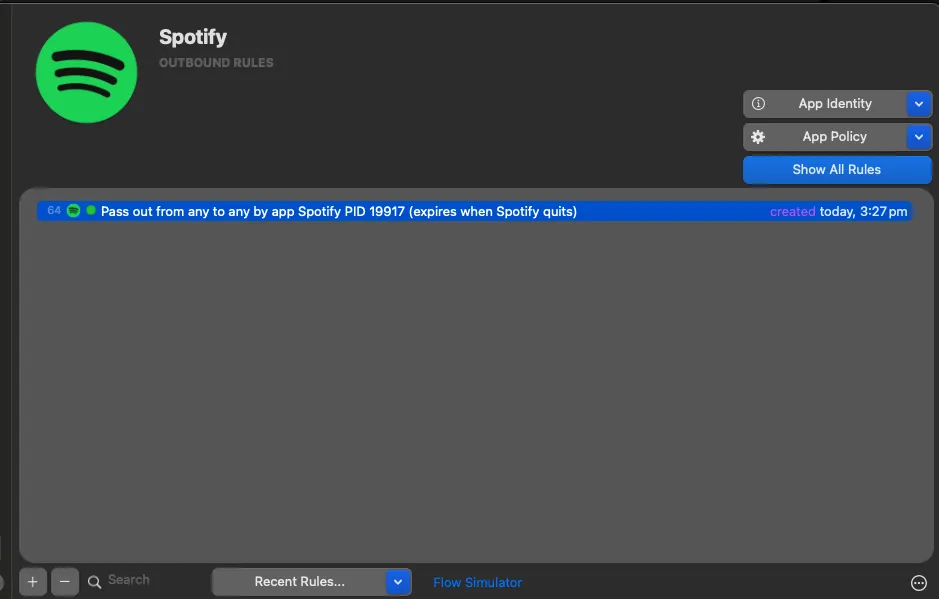
Task: Click the Show All Rules button
Action: tap(837, 170)
